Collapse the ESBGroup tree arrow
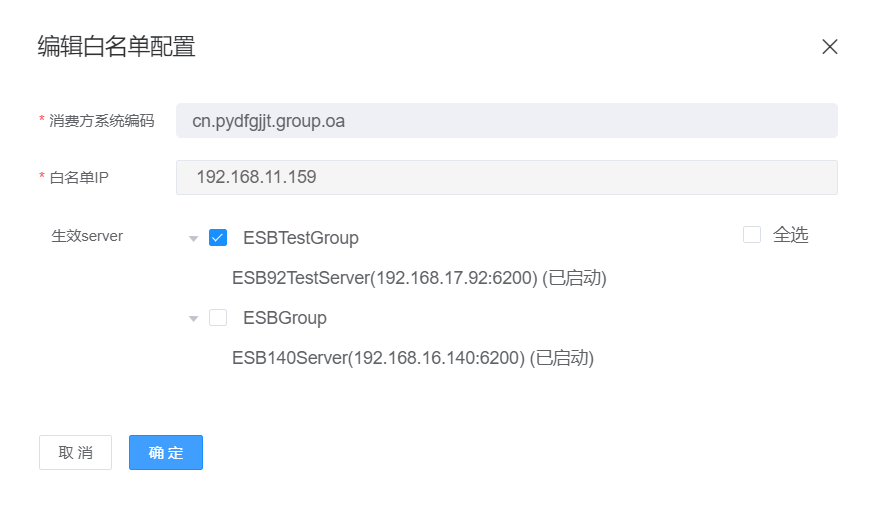869x514 pixels. pos(193,319)
